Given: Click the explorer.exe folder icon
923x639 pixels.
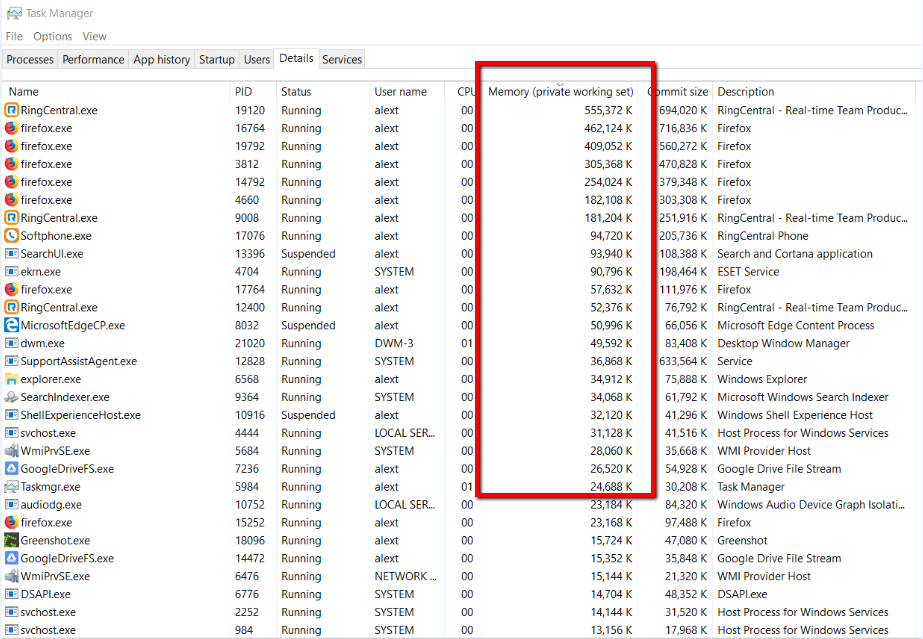Looking at the screenshot, I should (11, 379).
